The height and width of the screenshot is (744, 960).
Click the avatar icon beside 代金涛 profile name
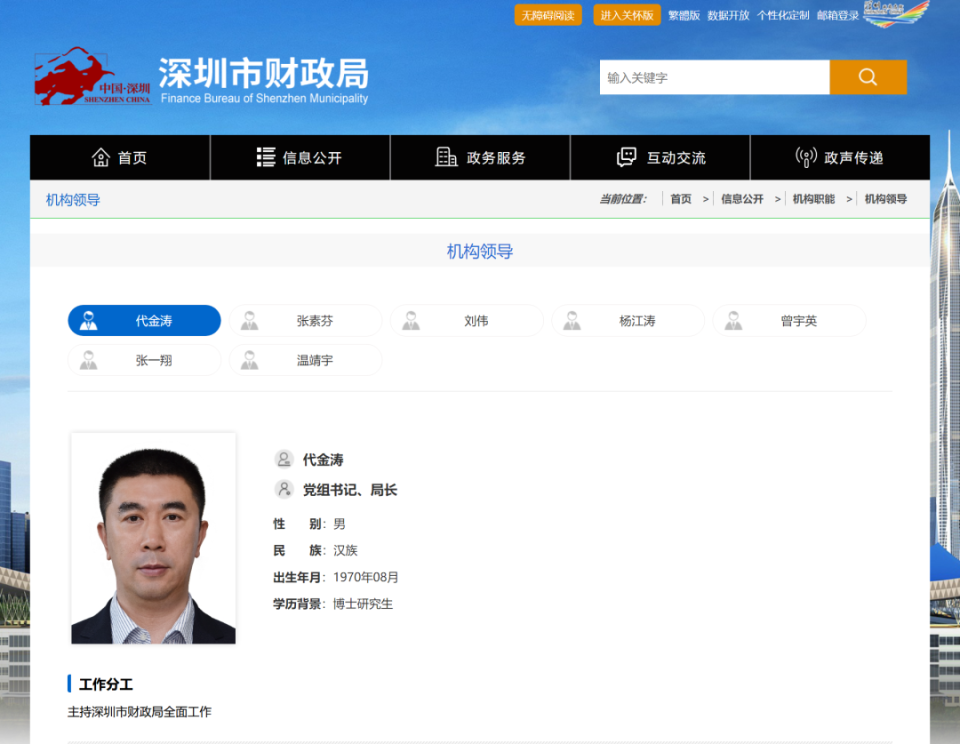tap(284, 459)
